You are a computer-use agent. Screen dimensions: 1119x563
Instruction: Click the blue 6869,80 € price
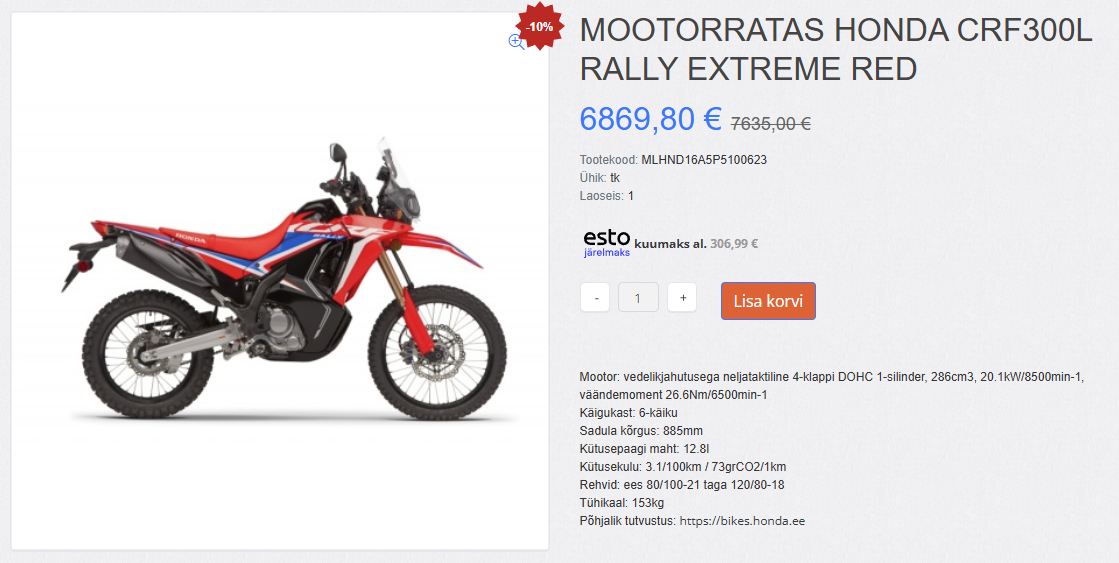tap(651, 118)
